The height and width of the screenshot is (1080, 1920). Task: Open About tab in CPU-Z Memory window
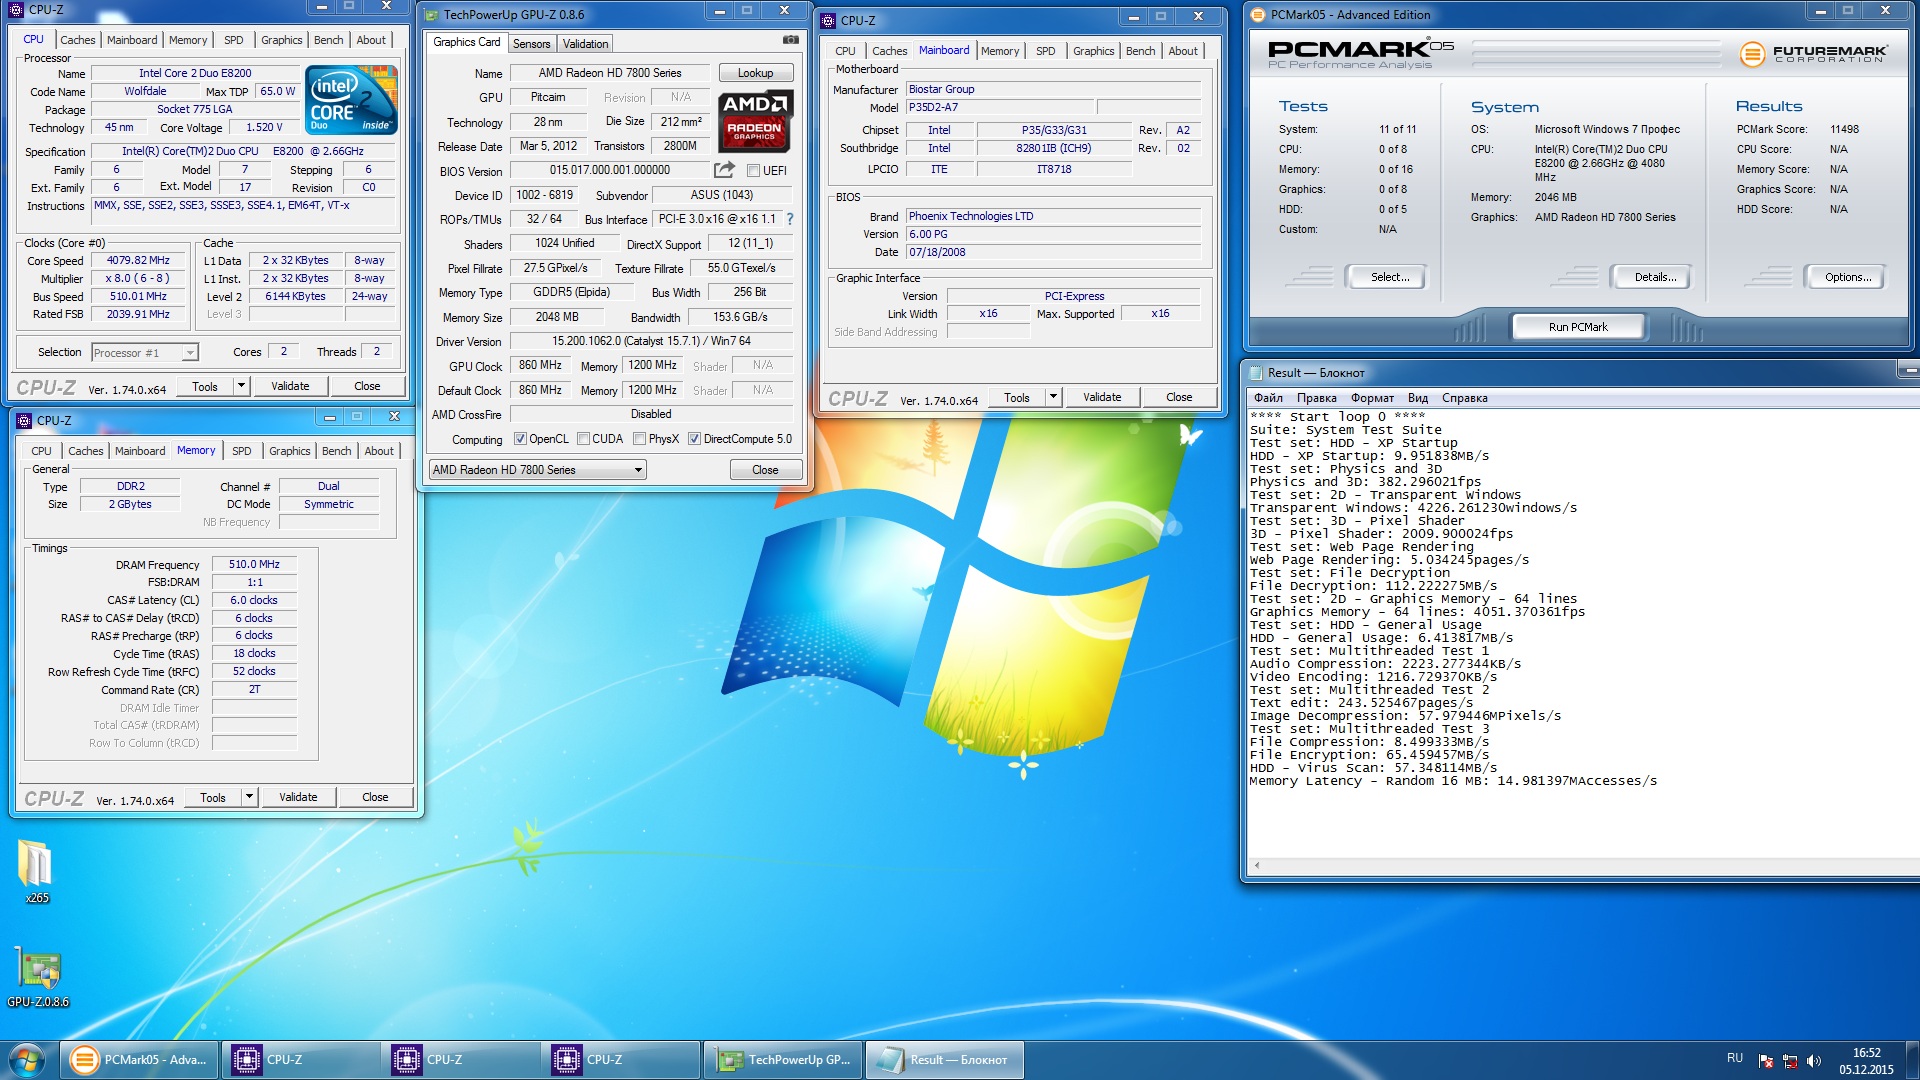[x=378, y=451]
